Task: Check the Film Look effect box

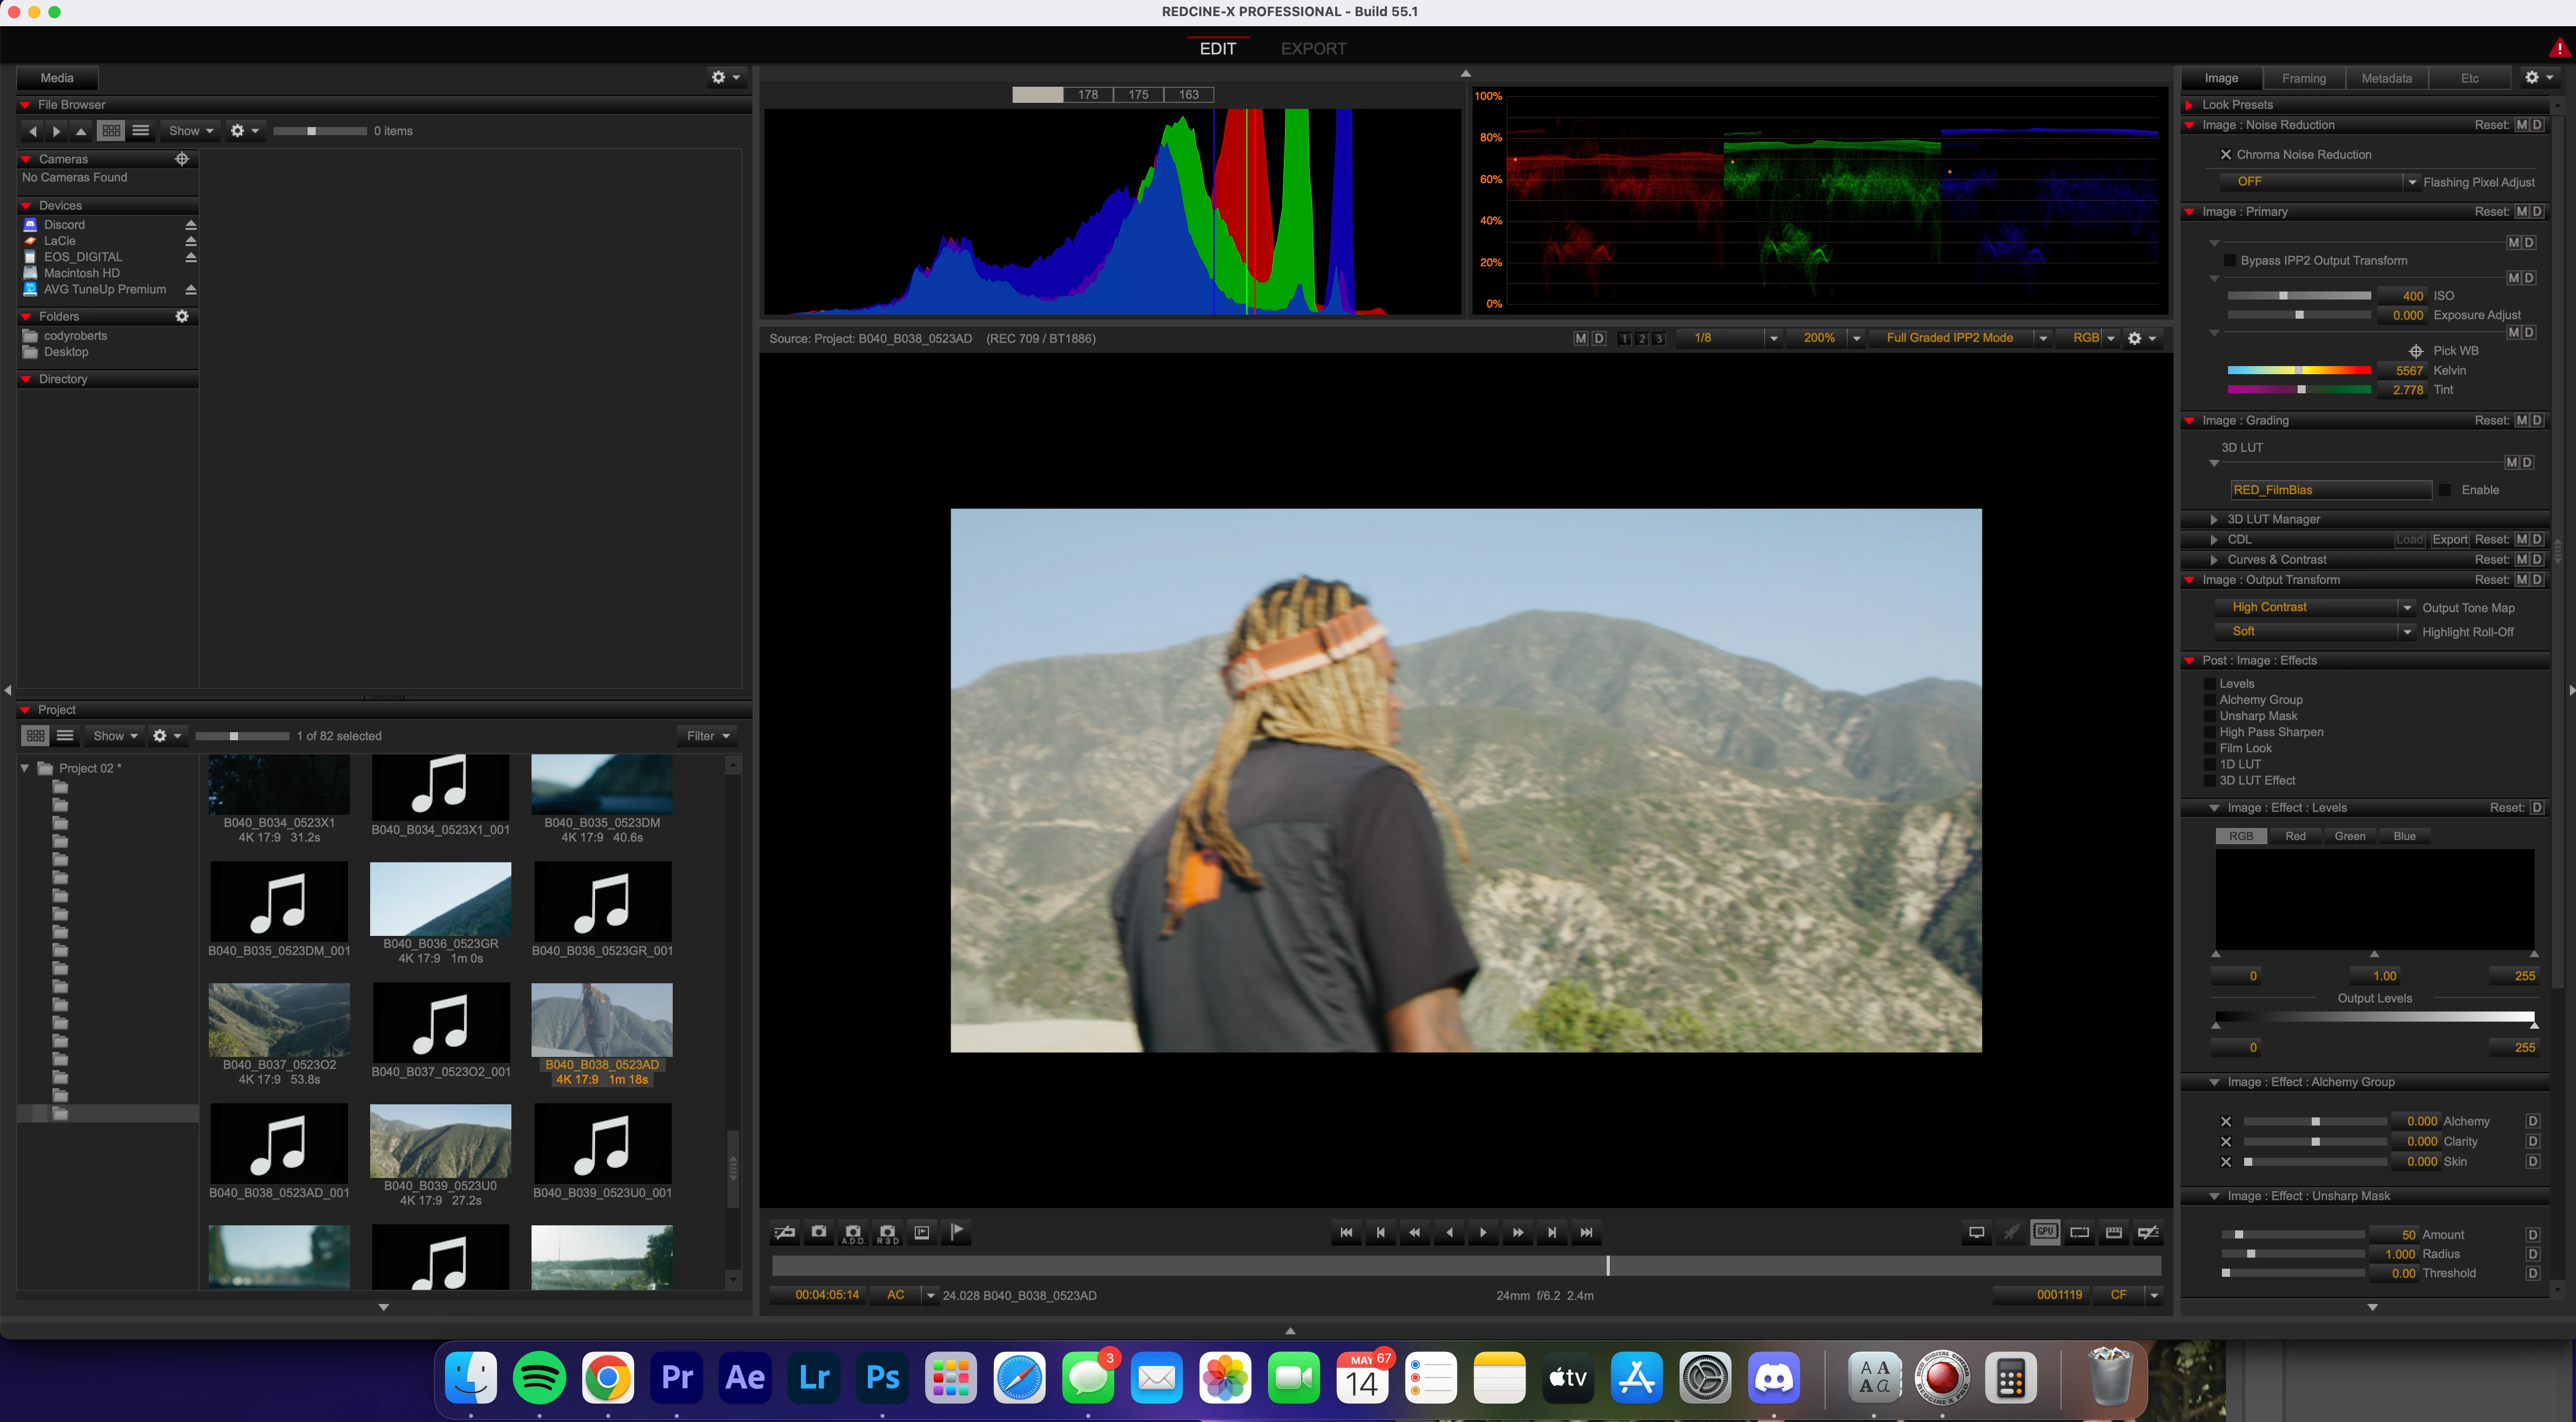Action: click(2210, 748)
